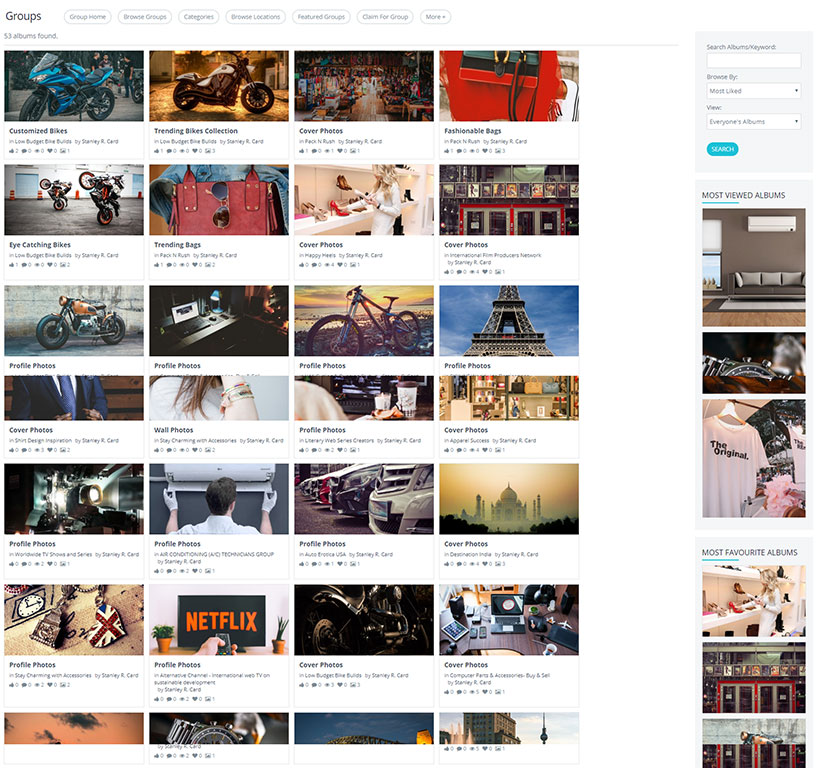Expand the View dropdown showing Everyone's Albums
The image size is (818, 768).
(754, 122)
